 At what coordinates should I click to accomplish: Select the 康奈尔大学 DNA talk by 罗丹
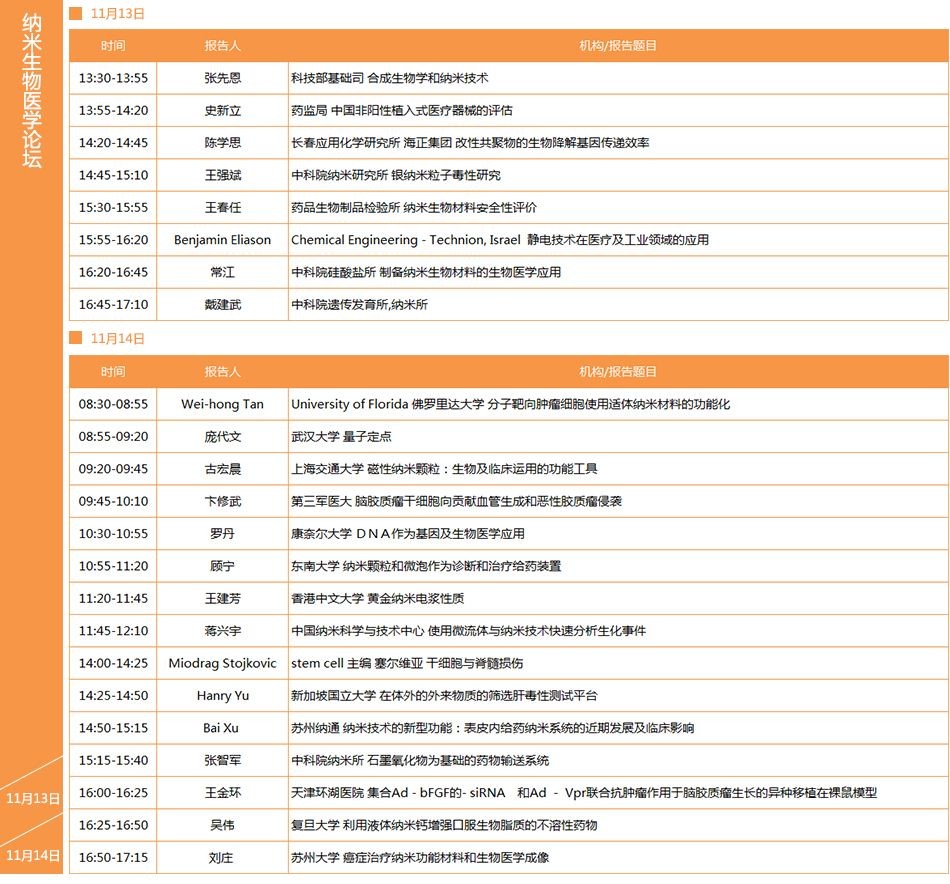tap(407, 534)
